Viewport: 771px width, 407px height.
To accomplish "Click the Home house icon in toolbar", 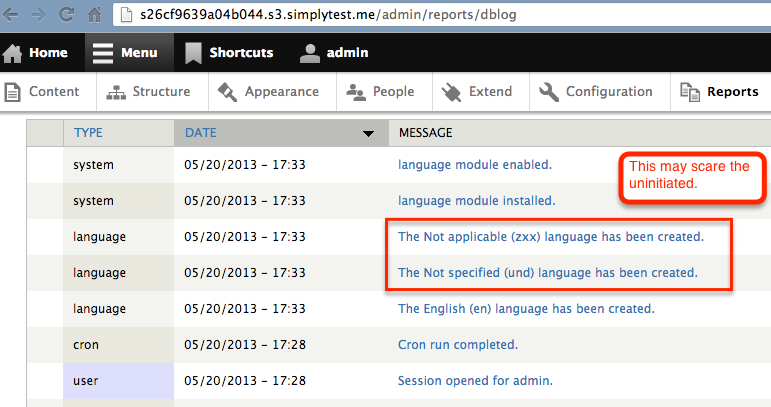I will (12, 53).
